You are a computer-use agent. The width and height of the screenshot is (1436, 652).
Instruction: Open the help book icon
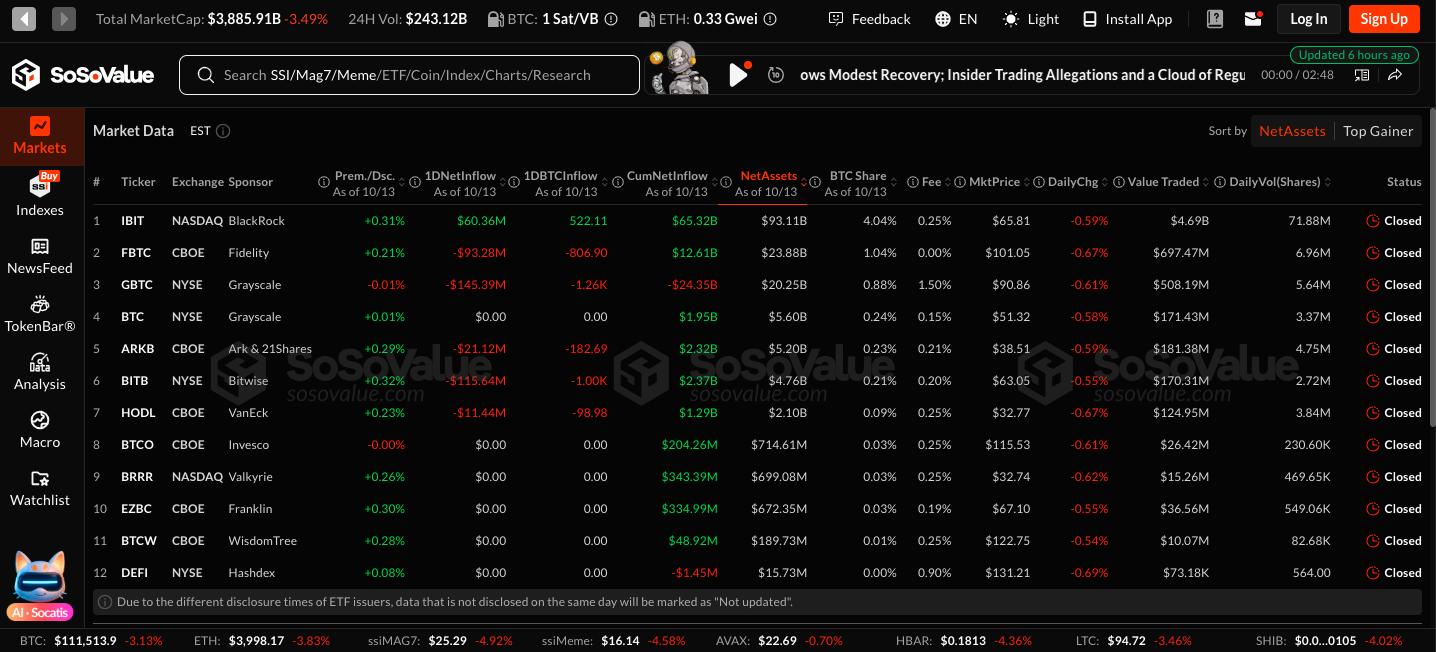click(1215, 19)
